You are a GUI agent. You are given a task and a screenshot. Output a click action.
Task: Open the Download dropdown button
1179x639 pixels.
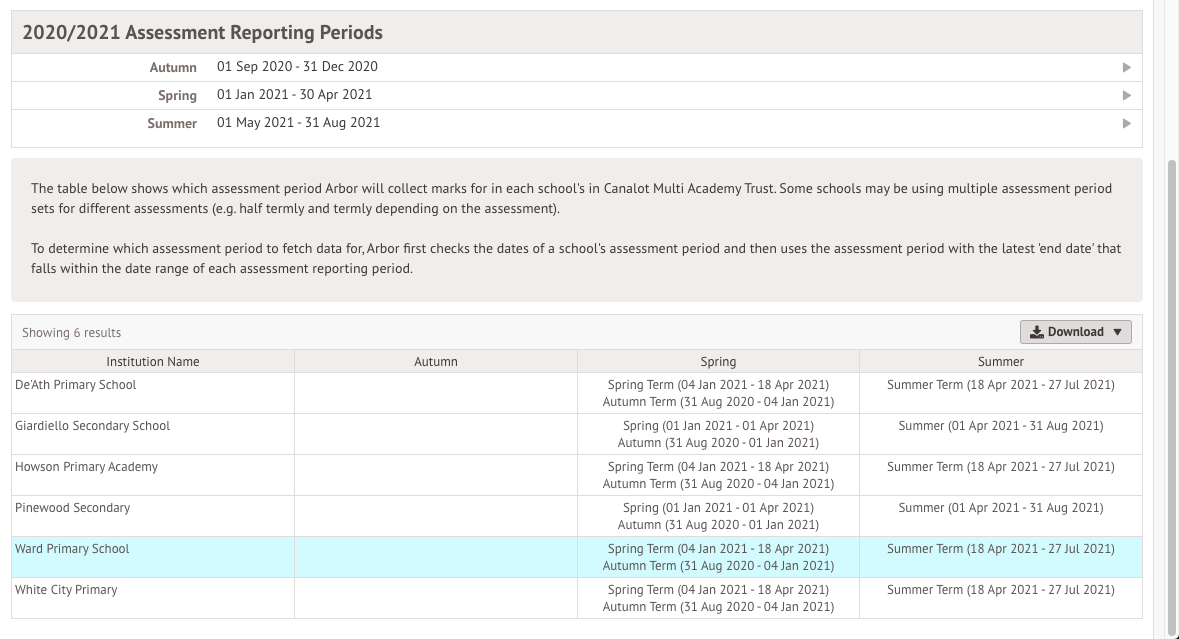click(1075, 332)
